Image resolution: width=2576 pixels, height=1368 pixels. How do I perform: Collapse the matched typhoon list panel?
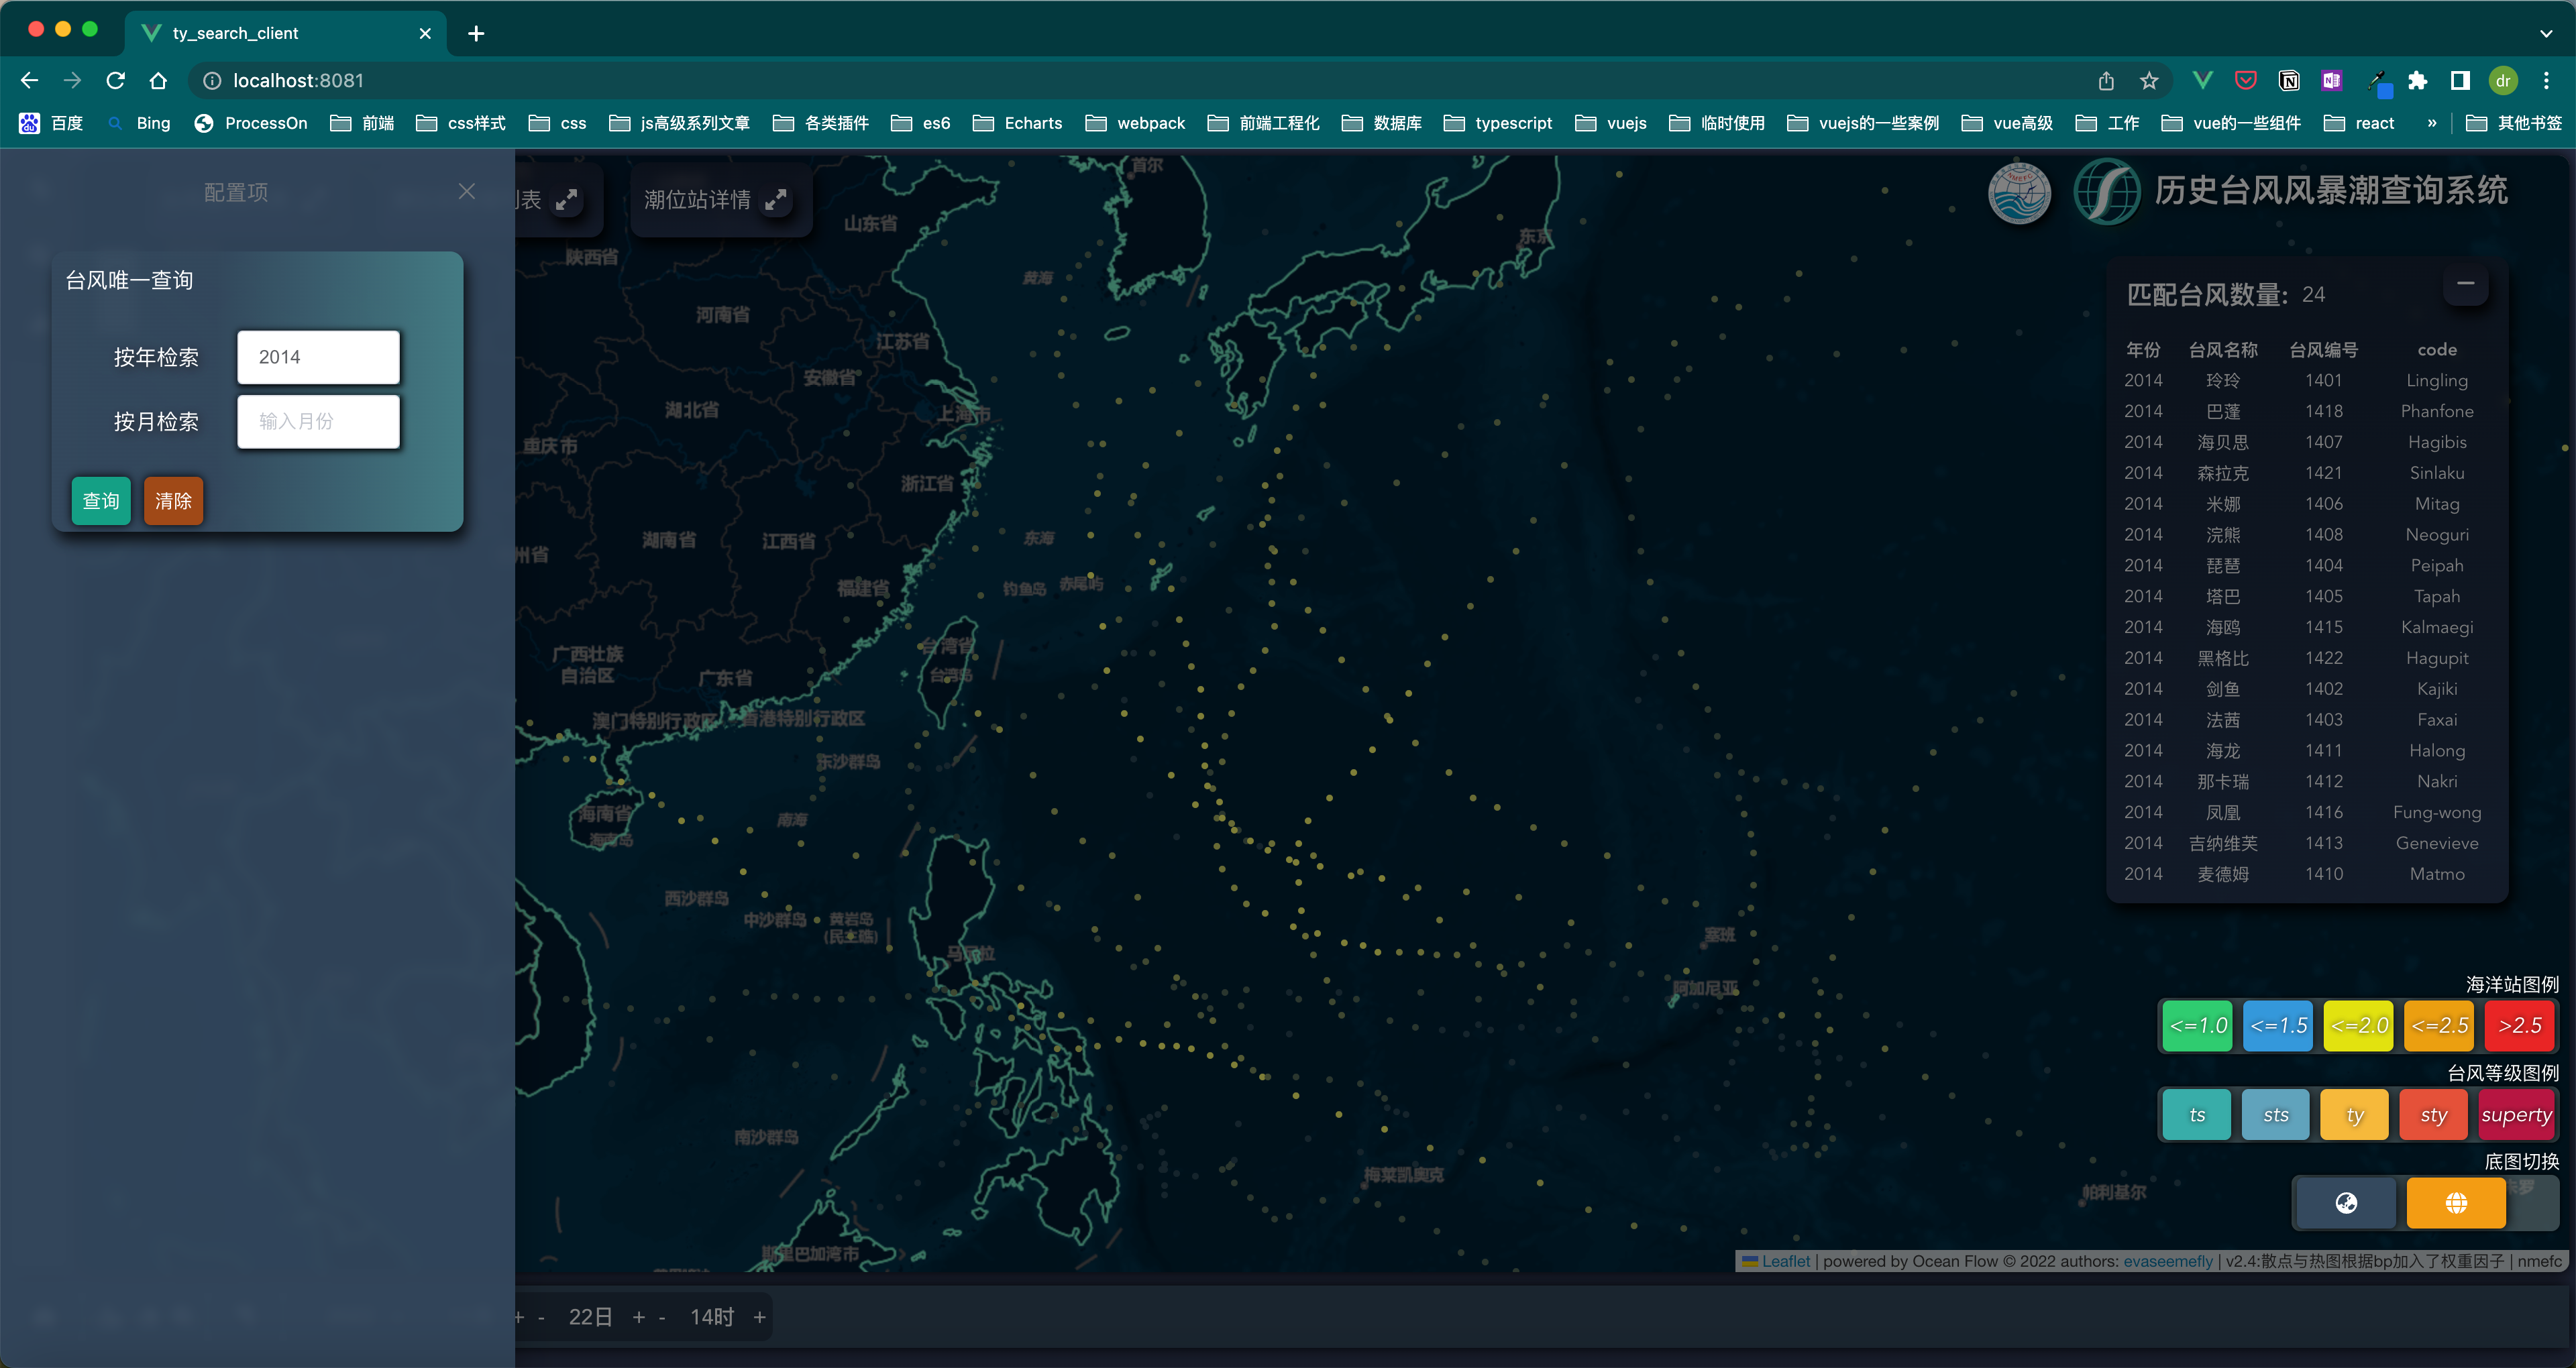pos(2465,284)
